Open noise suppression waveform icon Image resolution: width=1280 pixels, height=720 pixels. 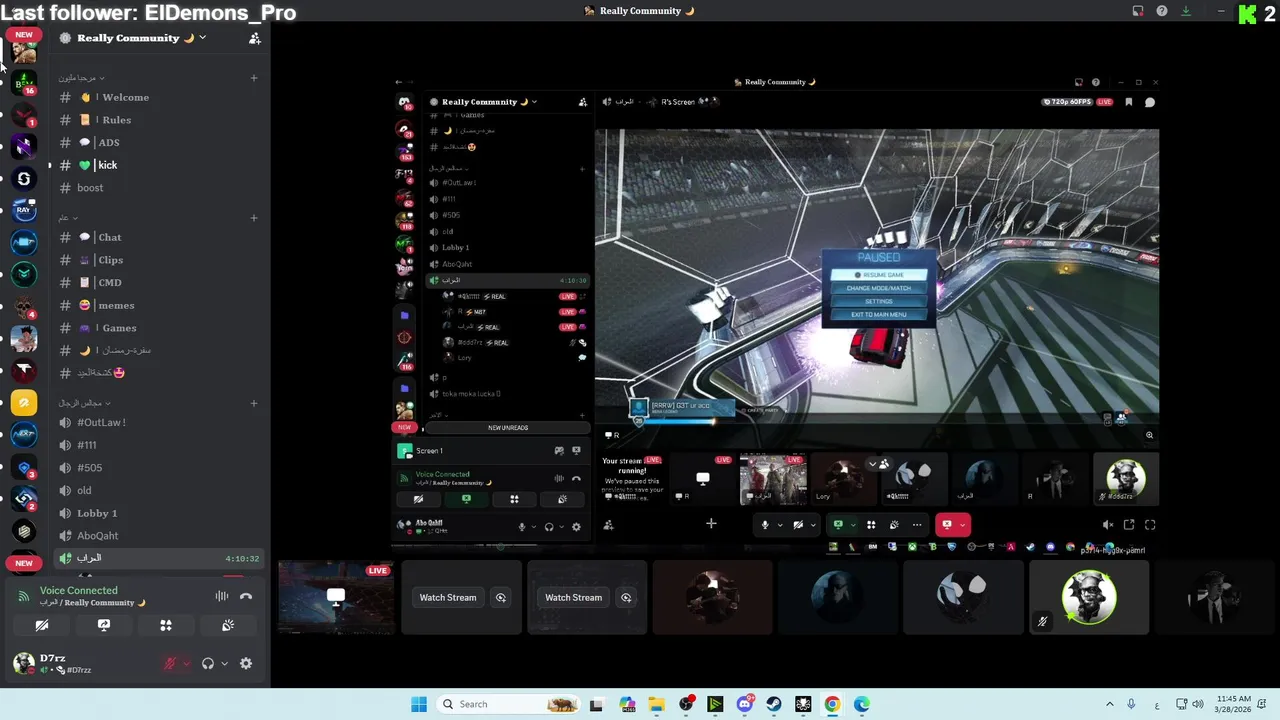(222, 596)
